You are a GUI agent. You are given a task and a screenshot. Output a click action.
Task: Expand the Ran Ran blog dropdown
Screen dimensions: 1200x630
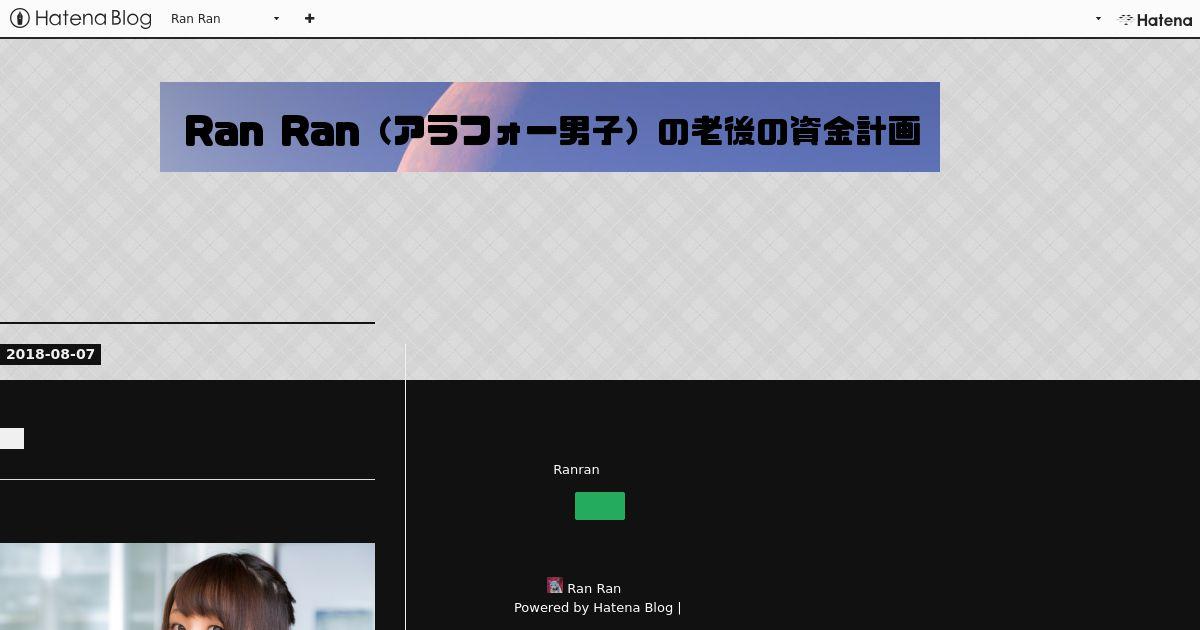(x=225, y=18)
